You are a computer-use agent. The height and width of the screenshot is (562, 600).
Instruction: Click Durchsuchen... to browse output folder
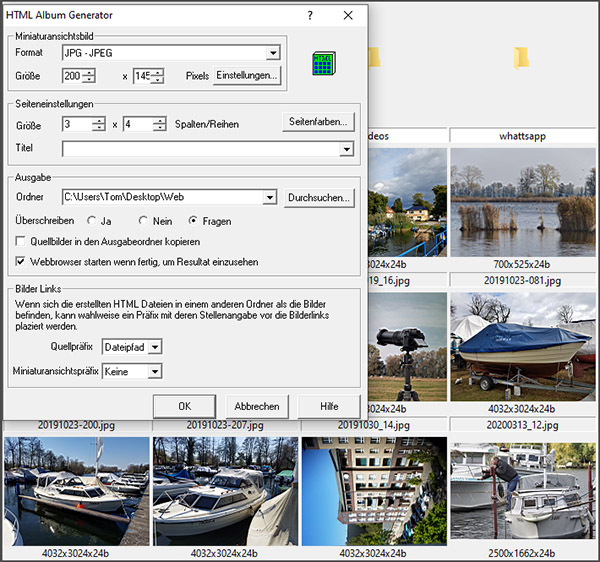point(319,198)
